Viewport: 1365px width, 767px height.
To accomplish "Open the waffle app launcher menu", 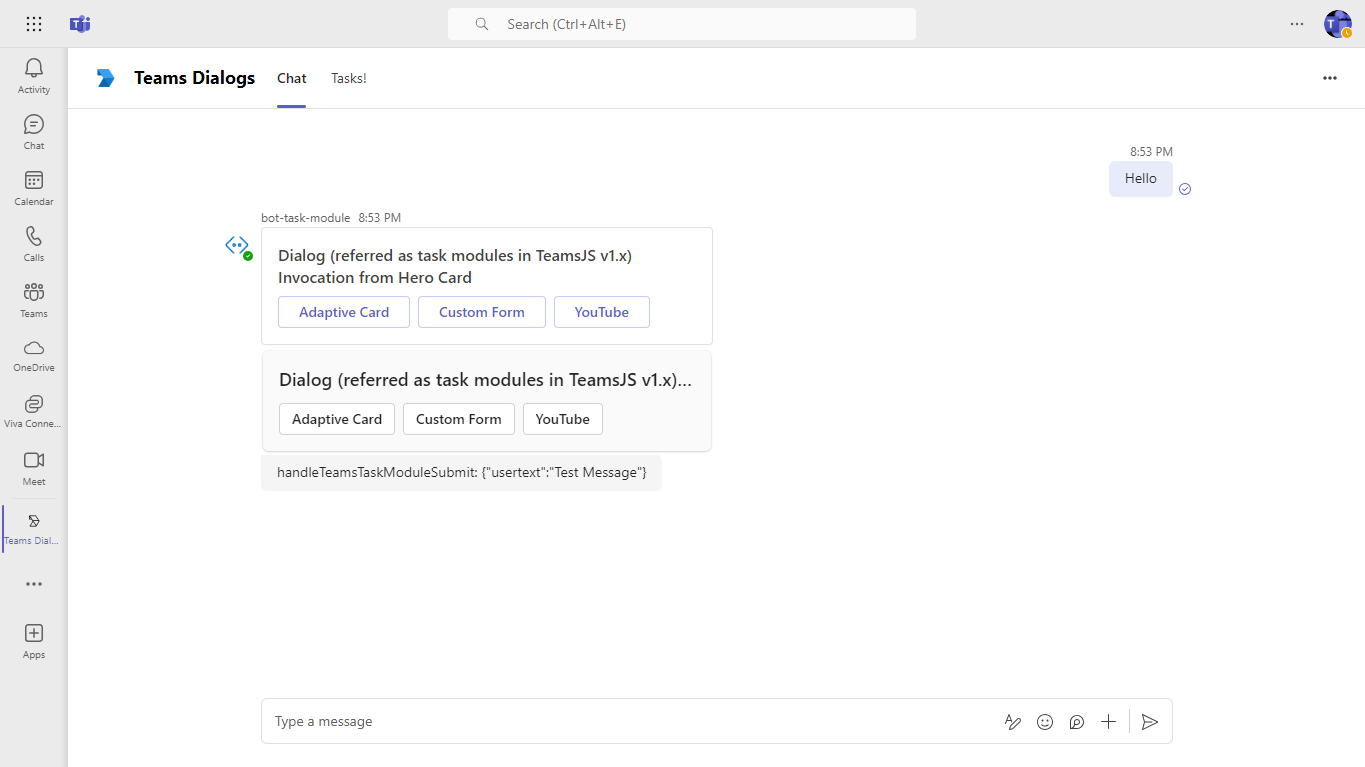I will coord(33,24).
